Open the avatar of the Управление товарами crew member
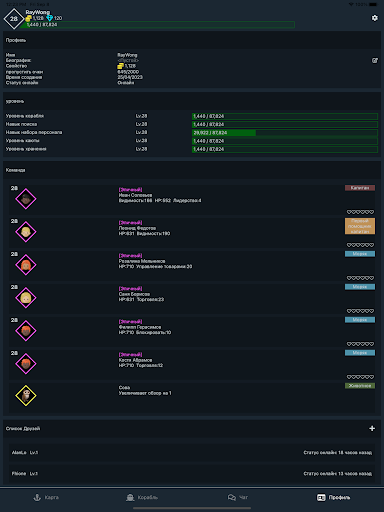Viewport: 384px width, 512px height. point(26,265)
